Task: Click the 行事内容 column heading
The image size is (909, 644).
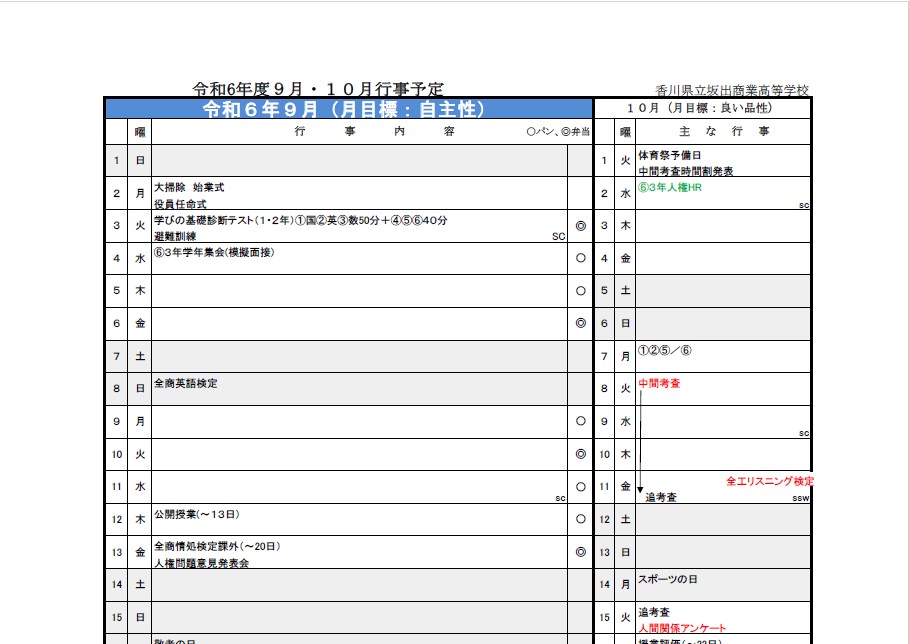Action: [374, 132]
